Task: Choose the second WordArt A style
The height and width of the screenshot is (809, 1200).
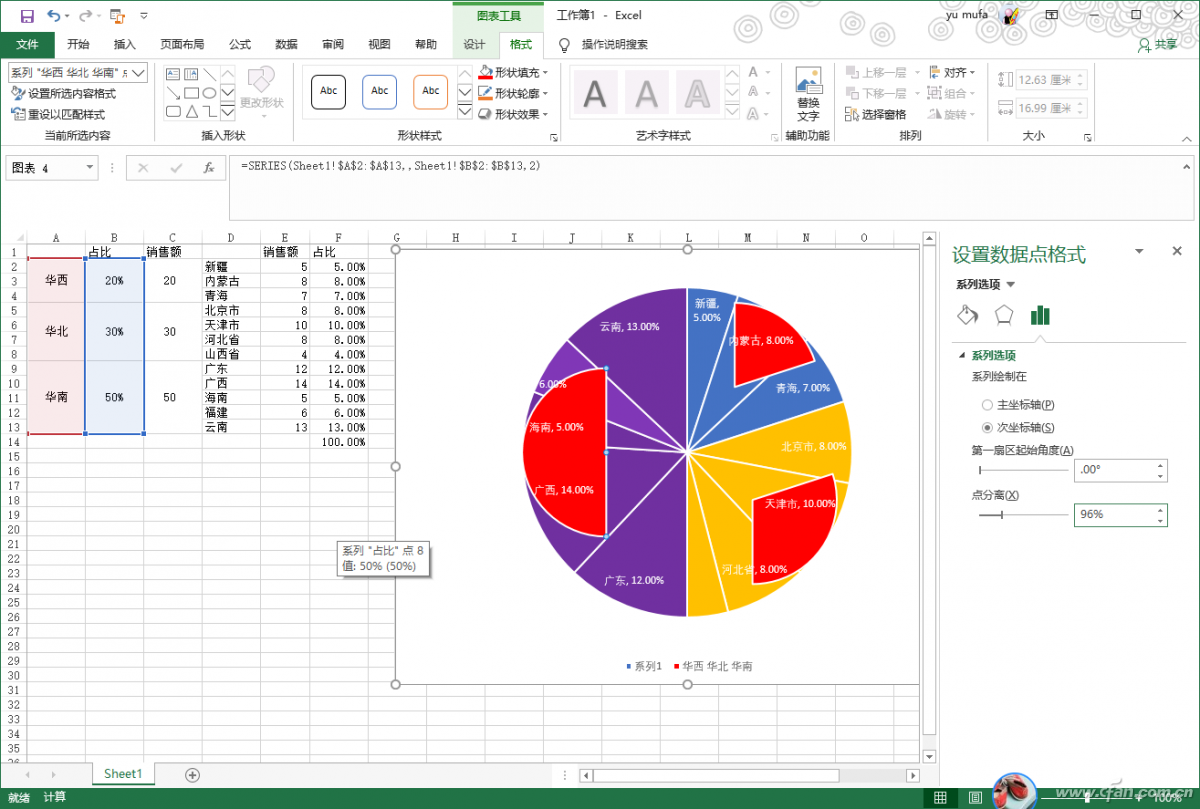Action: pyautogui.click(x=647, y=94)
